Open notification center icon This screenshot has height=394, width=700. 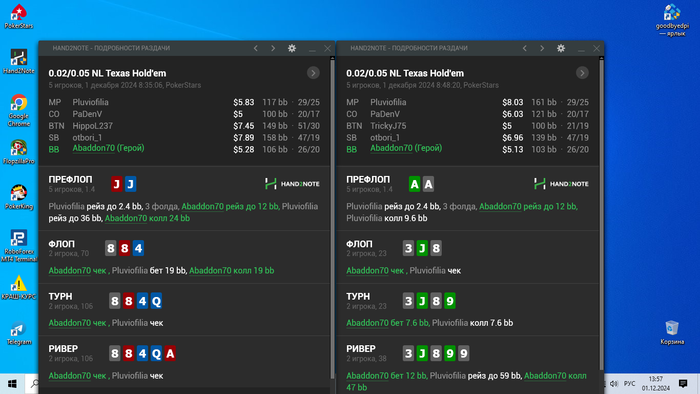click(x=683, y=384)
